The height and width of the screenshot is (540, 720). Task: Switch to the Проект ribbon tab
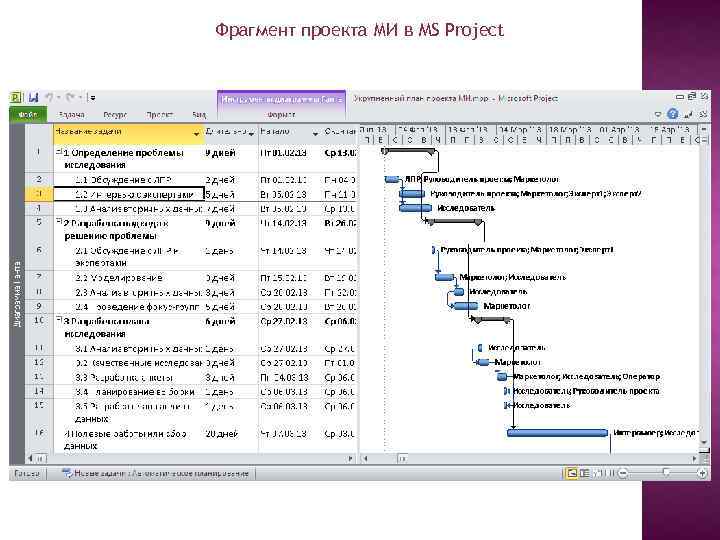pyautogui.click(x=159, y=115)
